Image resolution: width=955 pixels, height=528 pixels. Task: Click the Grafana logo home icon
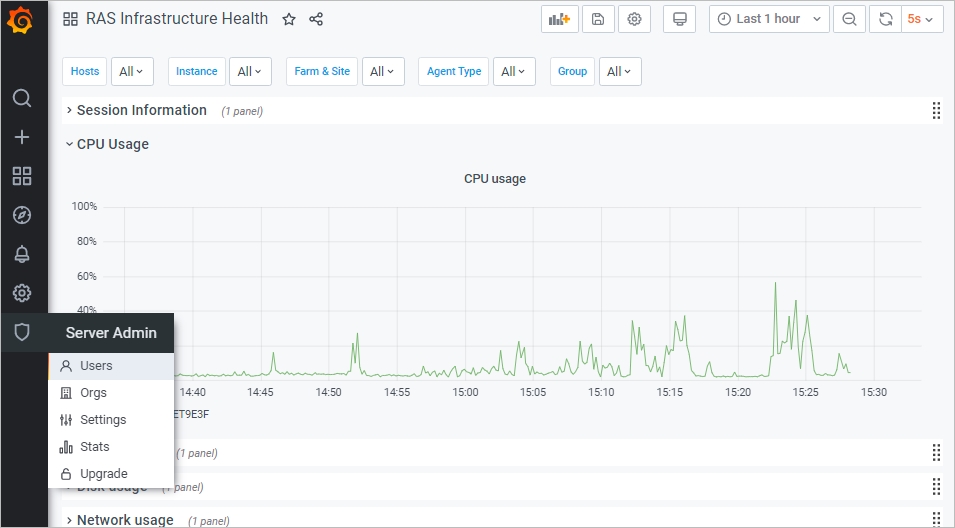(x=22, y=20)
